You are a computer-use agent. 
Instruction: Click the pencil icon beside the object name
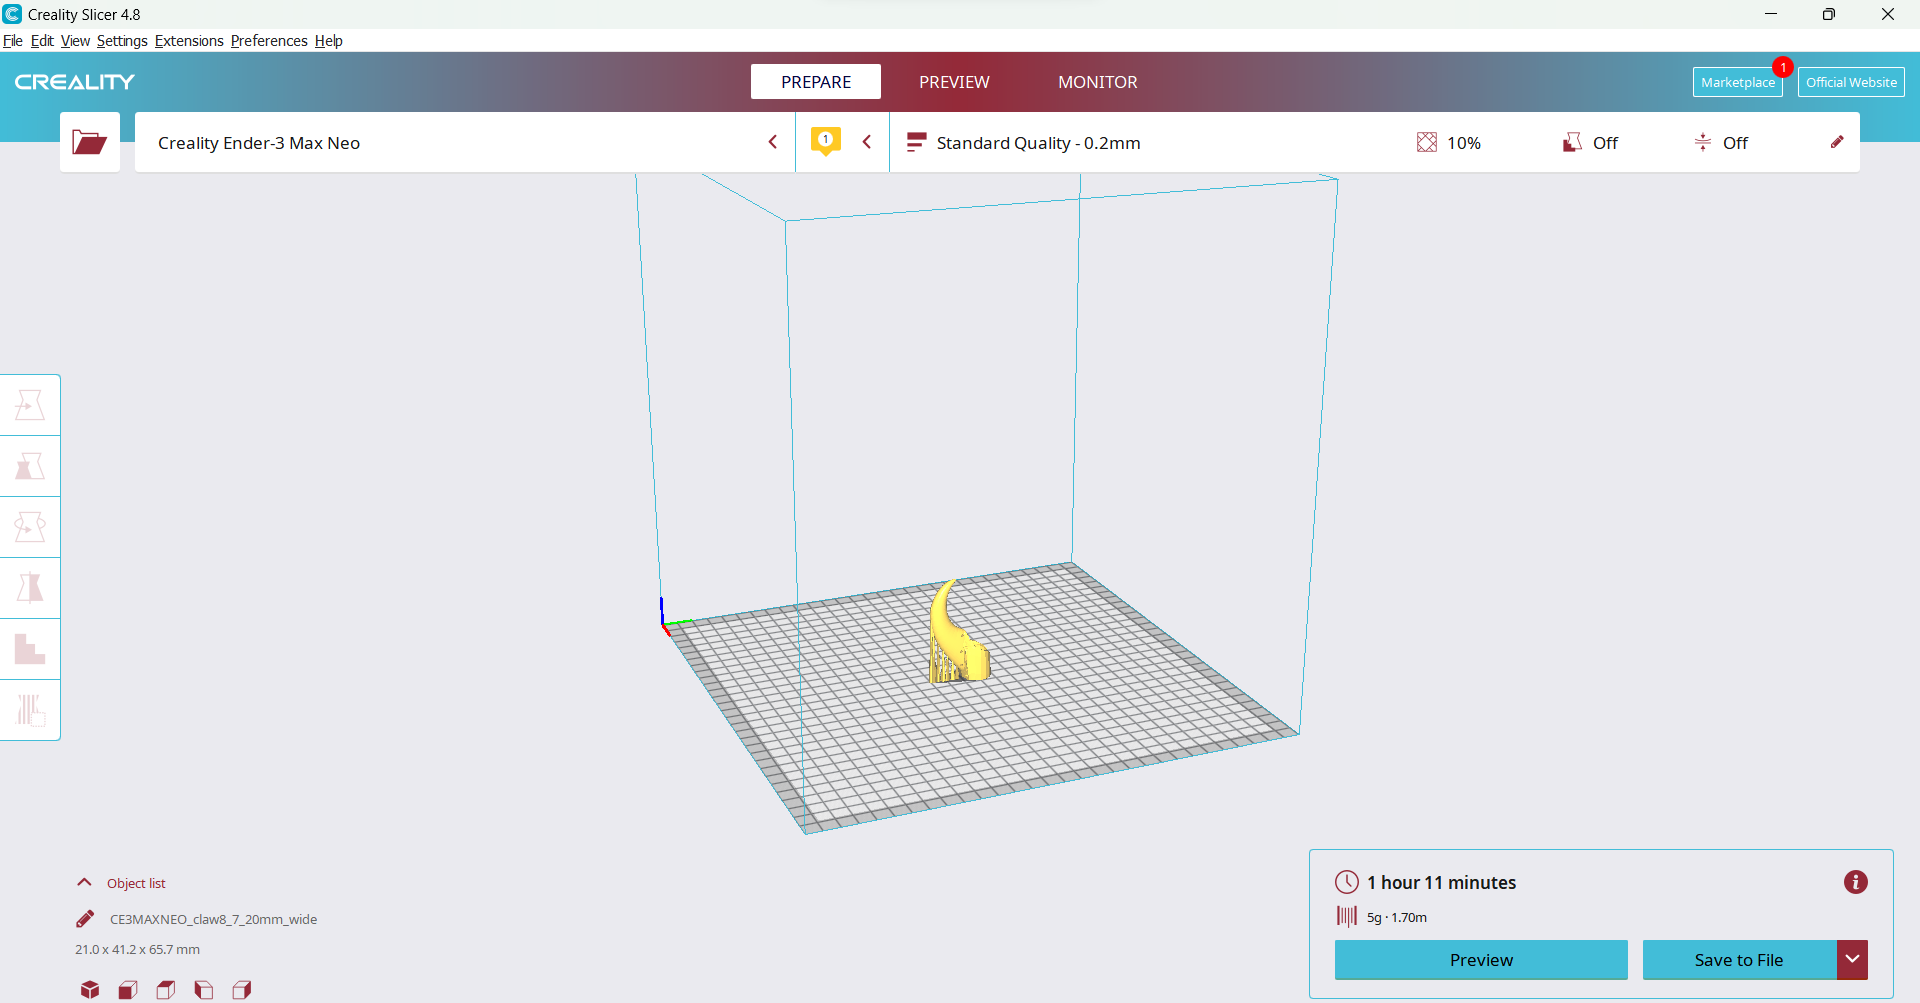85,919
